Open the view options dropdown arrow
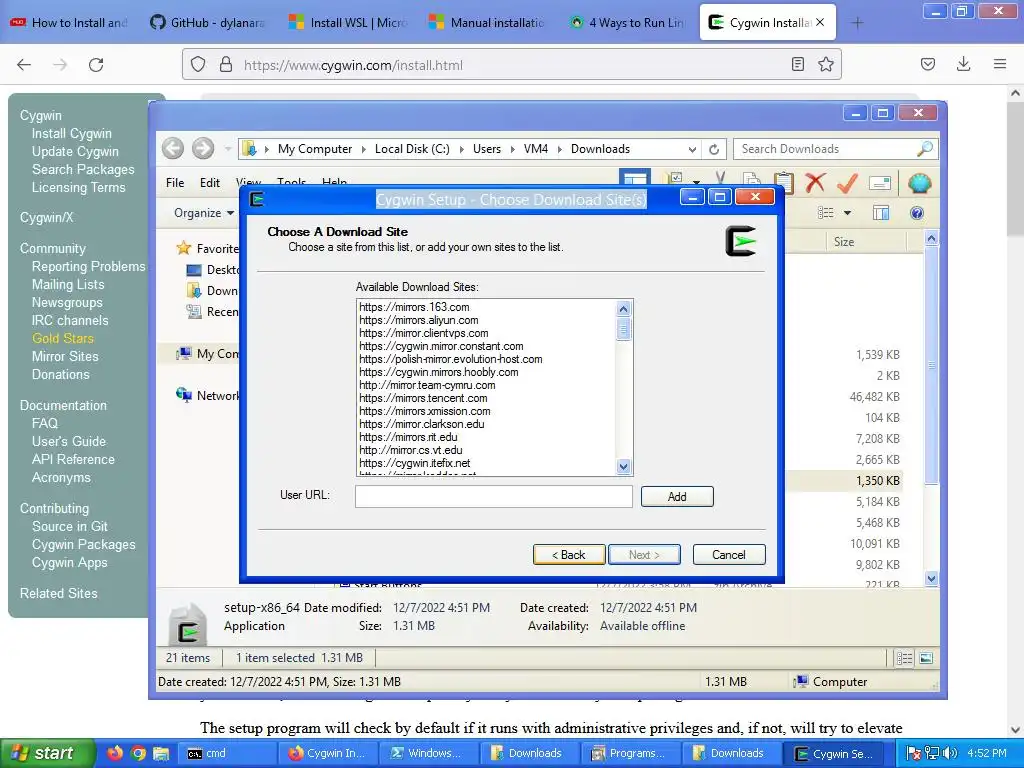The image size is (1024, 768). (x=847, y=213)
